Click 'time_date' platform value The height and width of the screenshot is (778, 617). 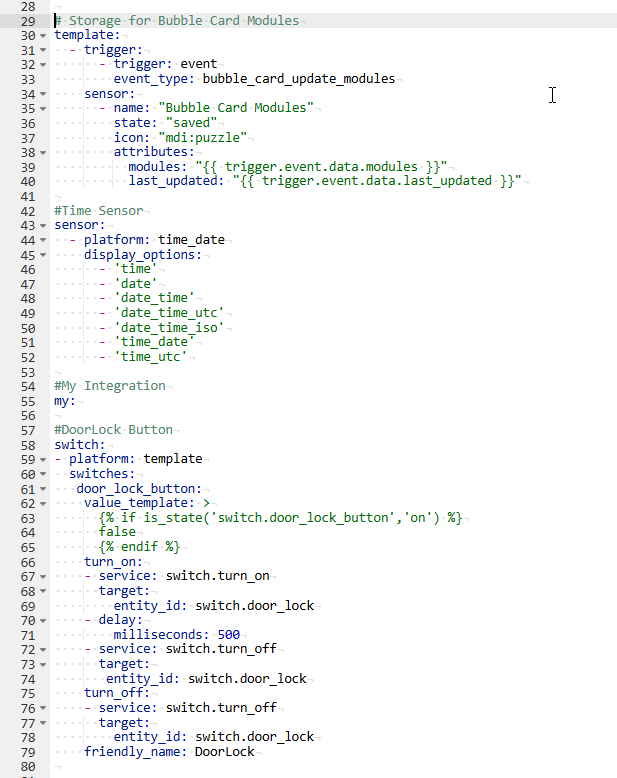tap(191, 240)
